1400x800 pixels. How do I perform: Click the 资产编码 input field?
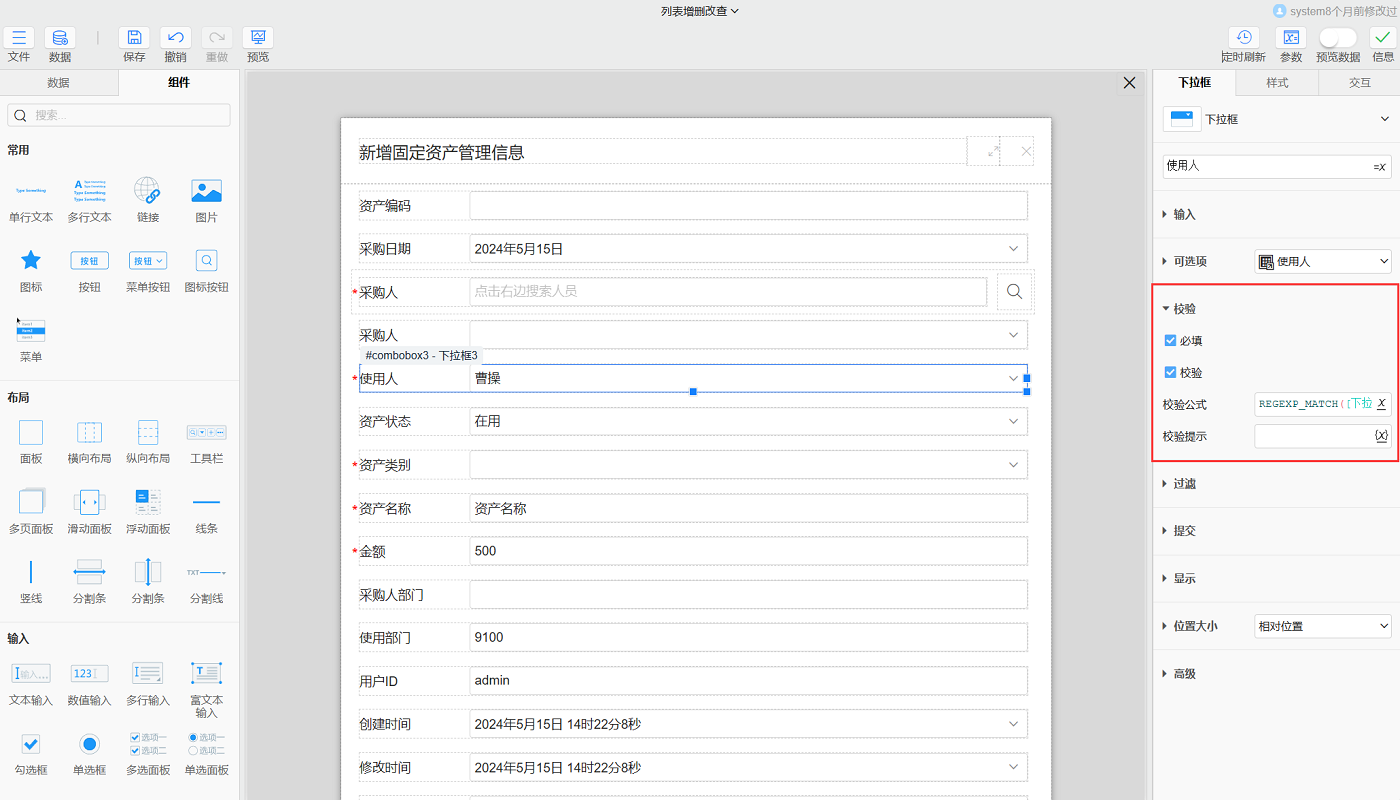coord(748,206)
